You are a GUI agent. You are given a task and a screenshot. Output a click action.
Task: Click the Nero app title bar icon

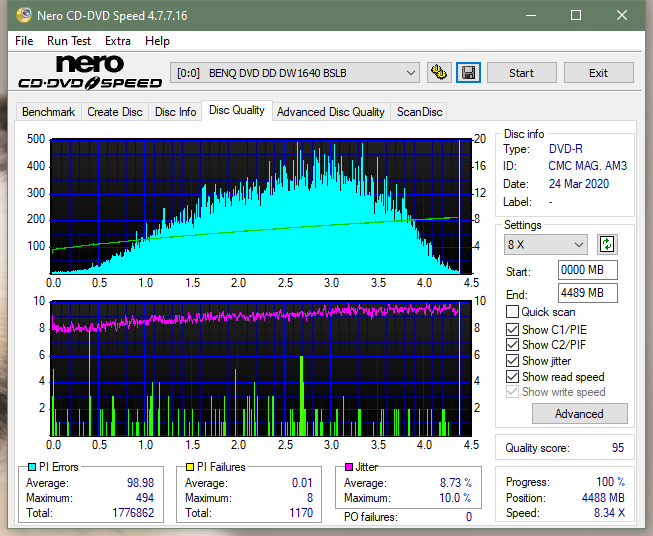point(24,15)
